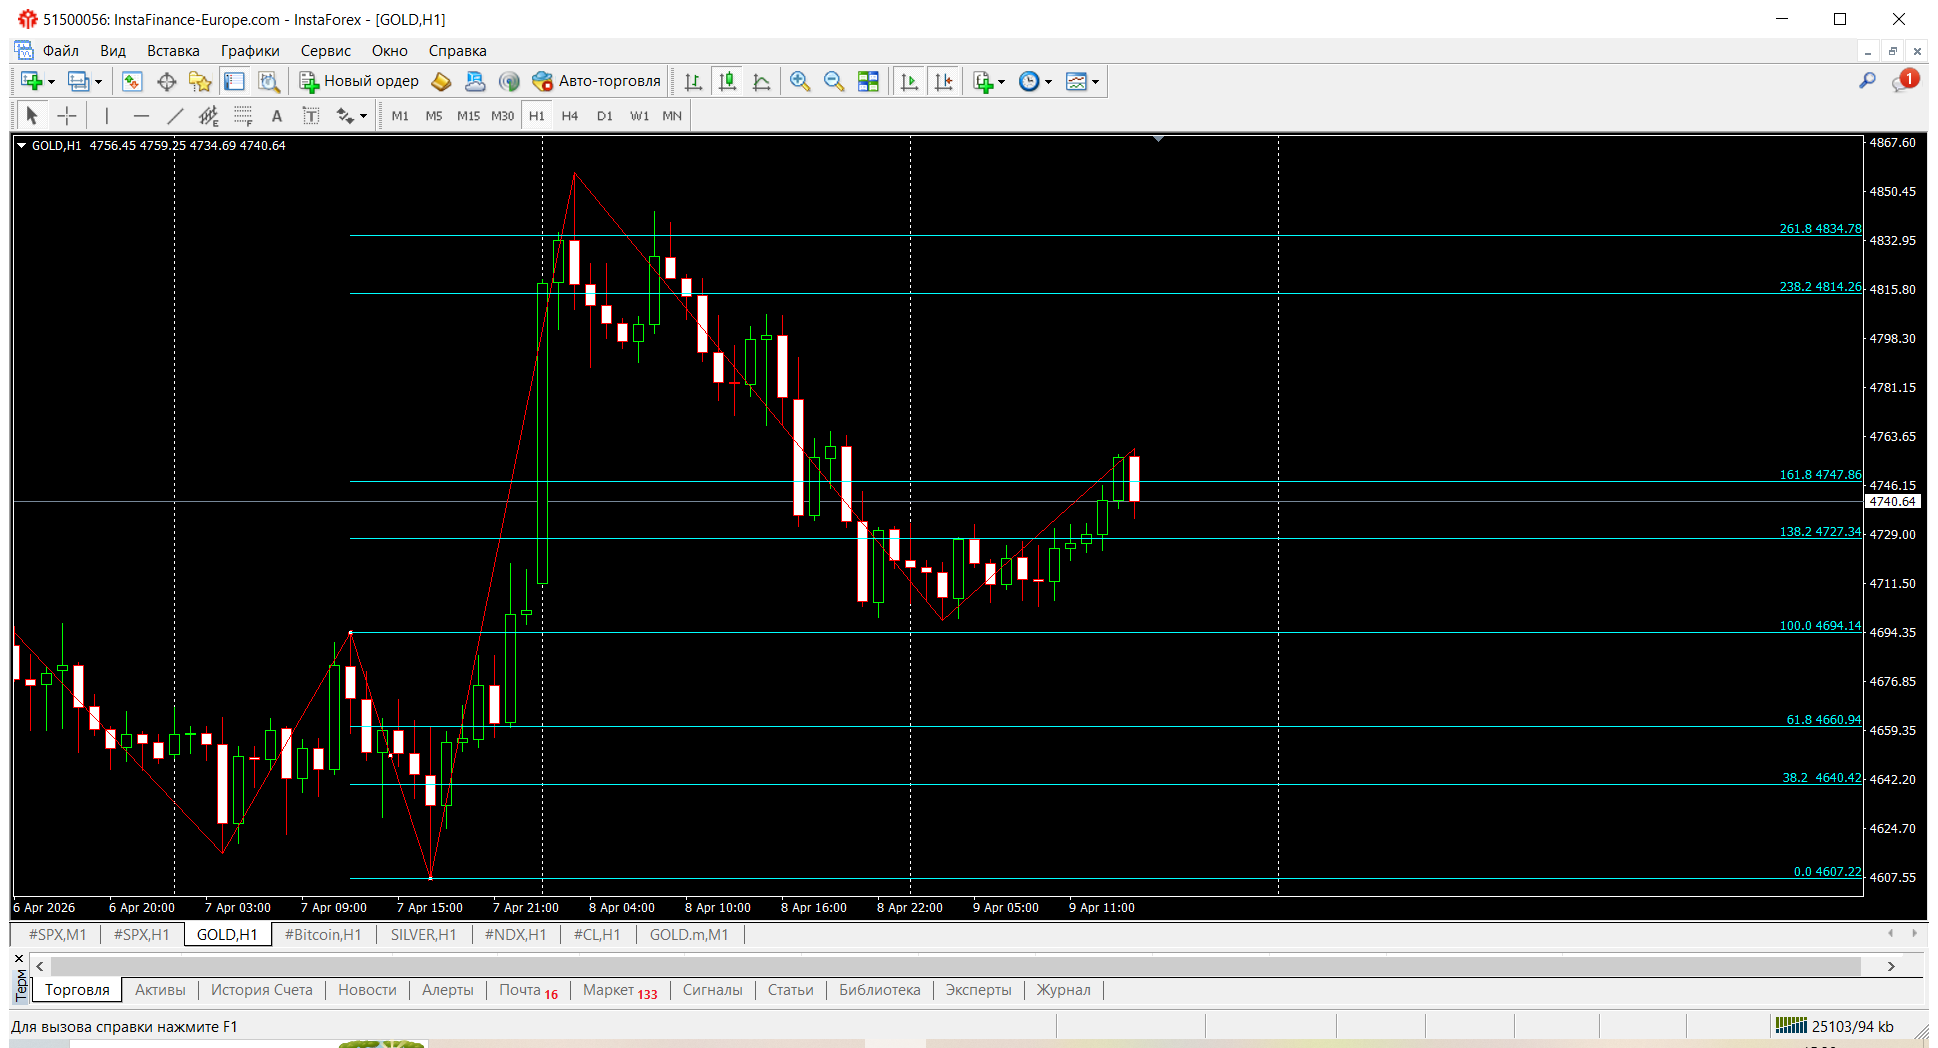Toggle Chart Shift button
This screenshot has height=1048, width=1938.
(943, 82)
